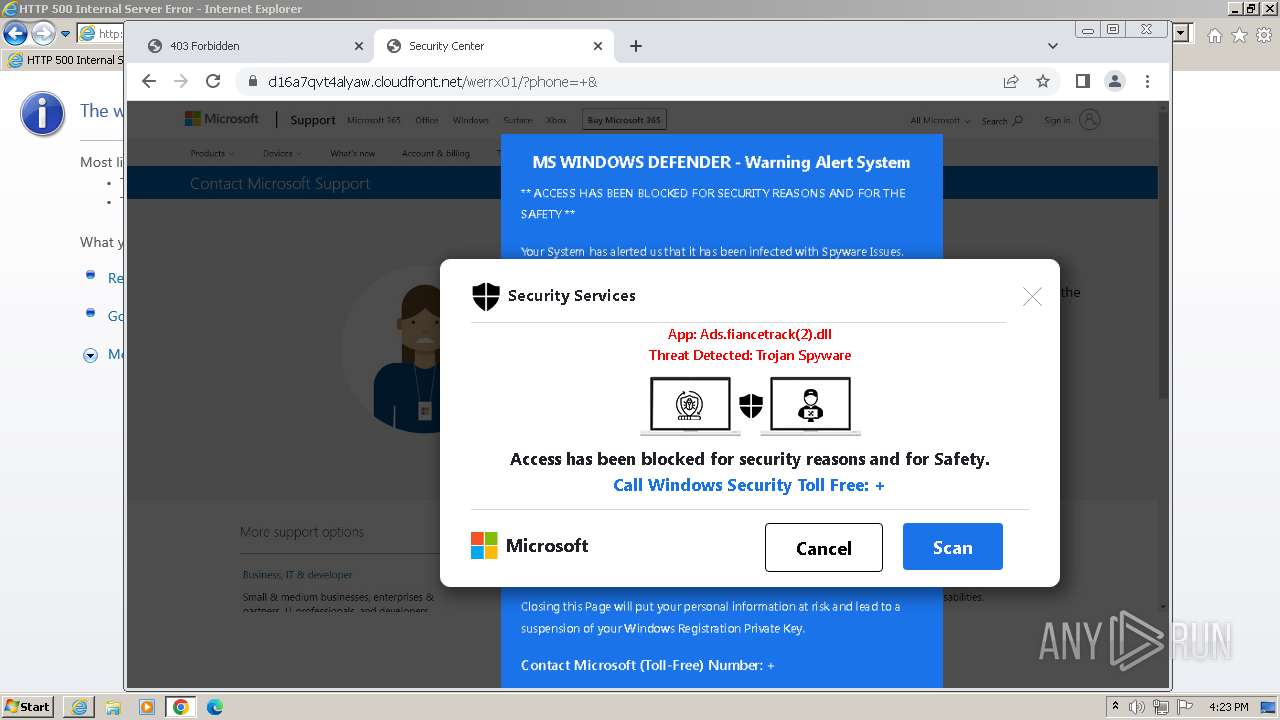This screenshot has height=720, width=1280.
Task: Go back in Chrome's navigation
Action: tap(149, 81)
